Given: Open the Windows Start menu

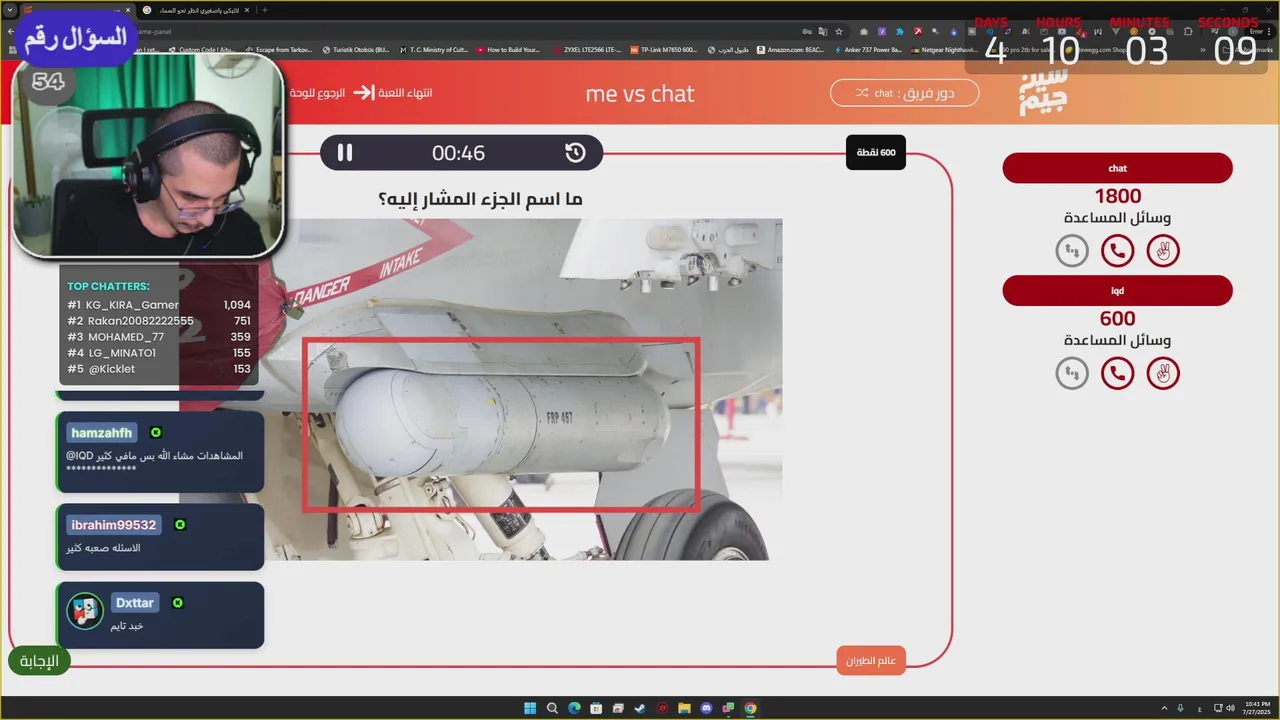Looking at the screenshot, I should coord(530,708).
